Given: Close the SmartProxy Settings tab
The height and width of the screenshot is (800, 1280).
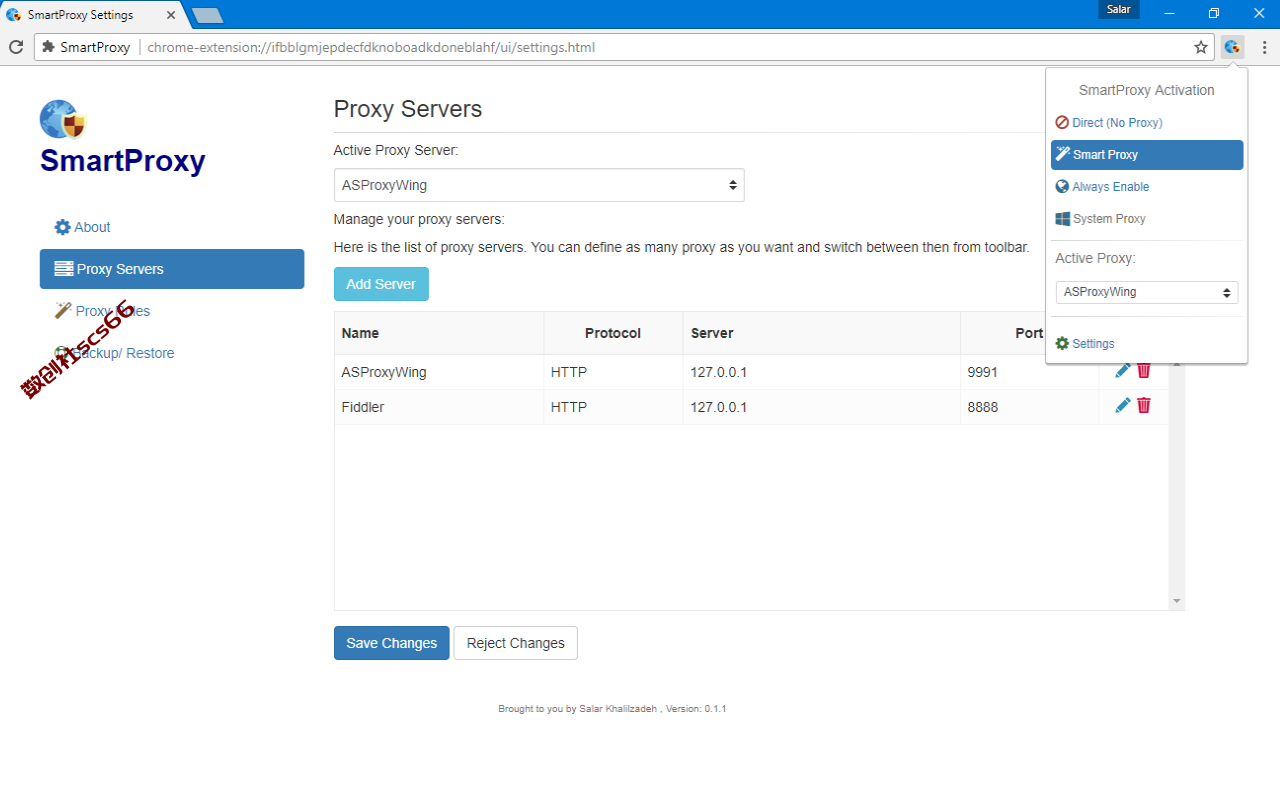Looking at the screenshot, I should pos(171,15).
